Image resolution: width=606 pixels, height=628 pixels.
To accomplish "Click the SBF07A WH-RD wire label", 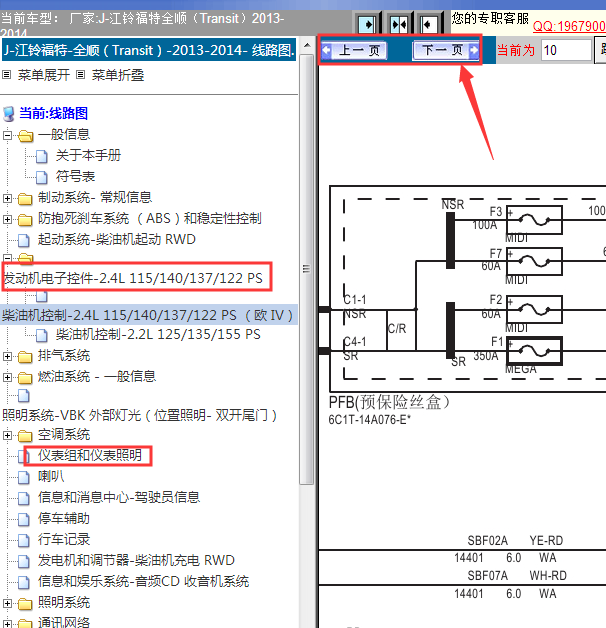I will [x=517, y=576].
